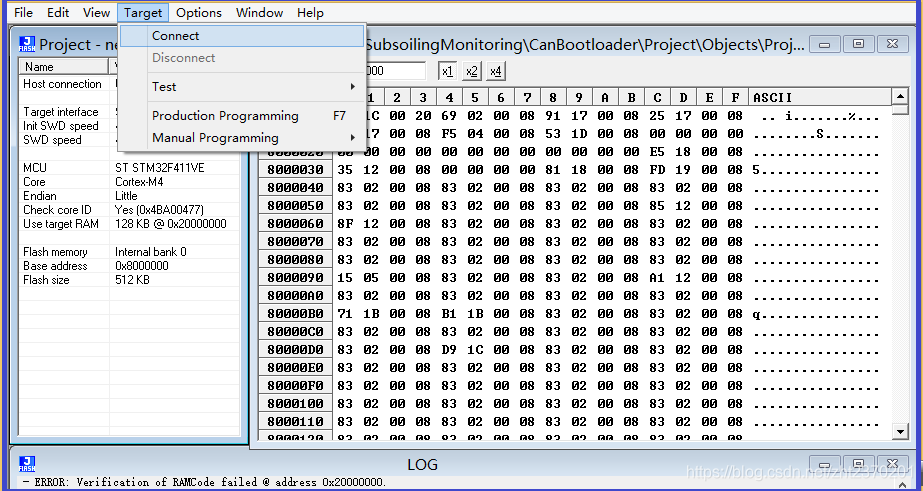Click the Internal bank 0 value
923x491 pixels.
tap(151, 252)
